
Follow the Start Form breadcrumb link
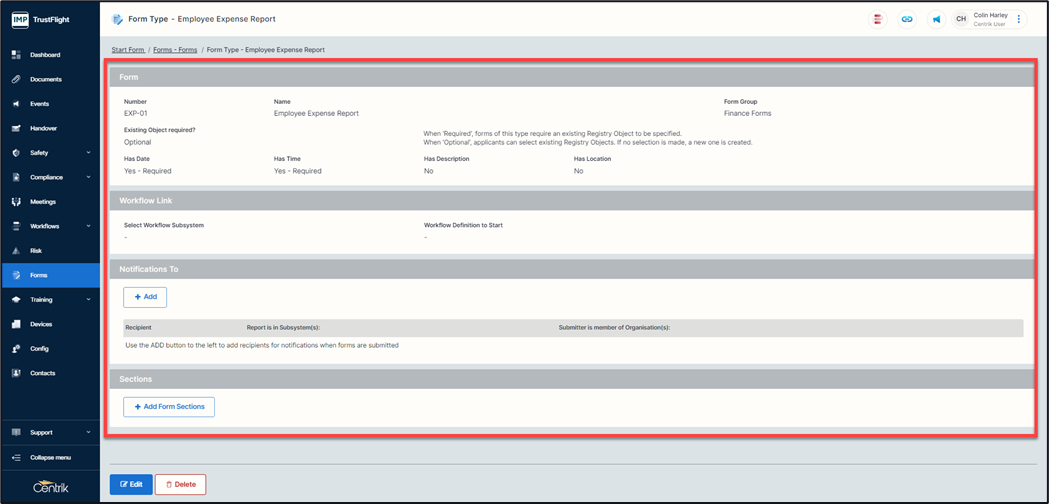click(x=128, y=50)
